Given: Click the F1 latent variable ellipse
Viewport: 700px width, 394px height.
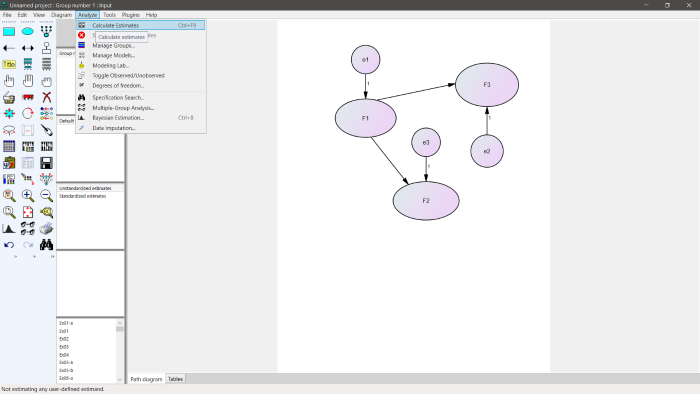Looking at the screenshot, I should [366, 118].
